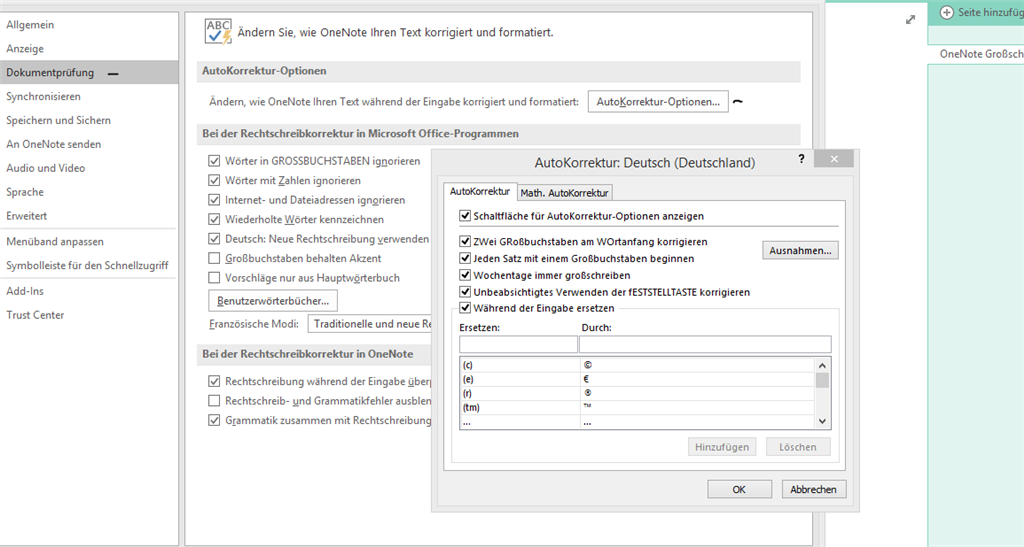Toggle Wiederholte Wörter kennzeichnen
The image size is (1024, 547).
coord(214,219)
